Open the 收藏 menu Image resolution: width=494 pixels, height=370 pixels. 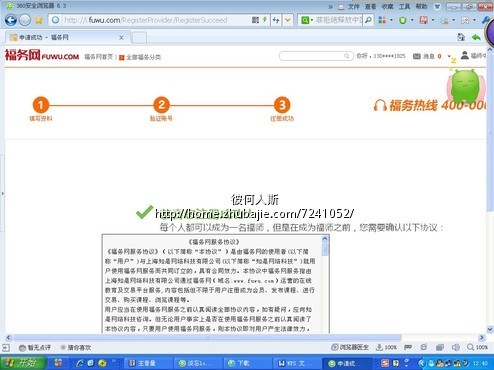point(387,6)
